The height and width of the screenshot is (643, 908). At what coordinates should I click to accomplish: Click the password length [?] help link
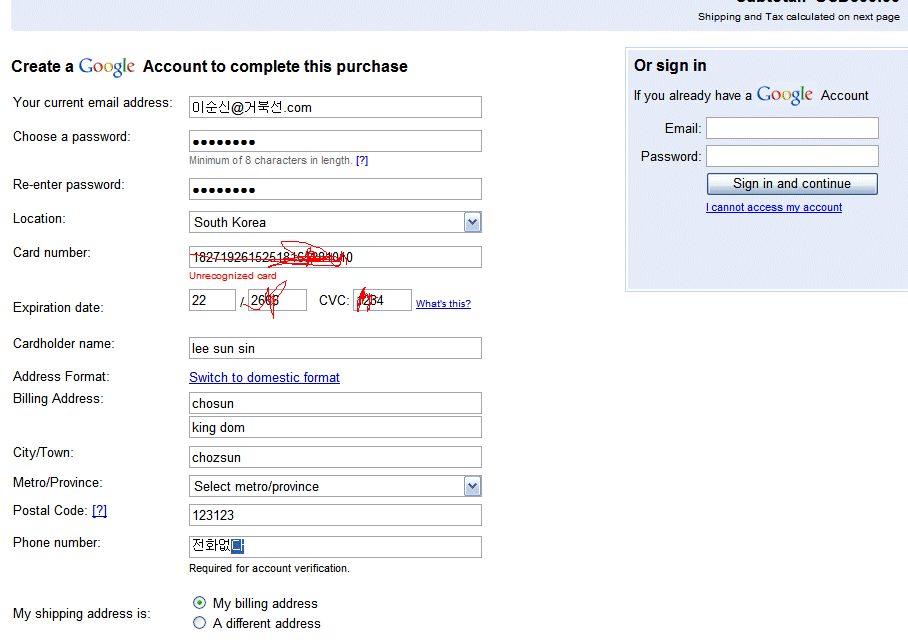pyautogui.click(x=362, y=160)
